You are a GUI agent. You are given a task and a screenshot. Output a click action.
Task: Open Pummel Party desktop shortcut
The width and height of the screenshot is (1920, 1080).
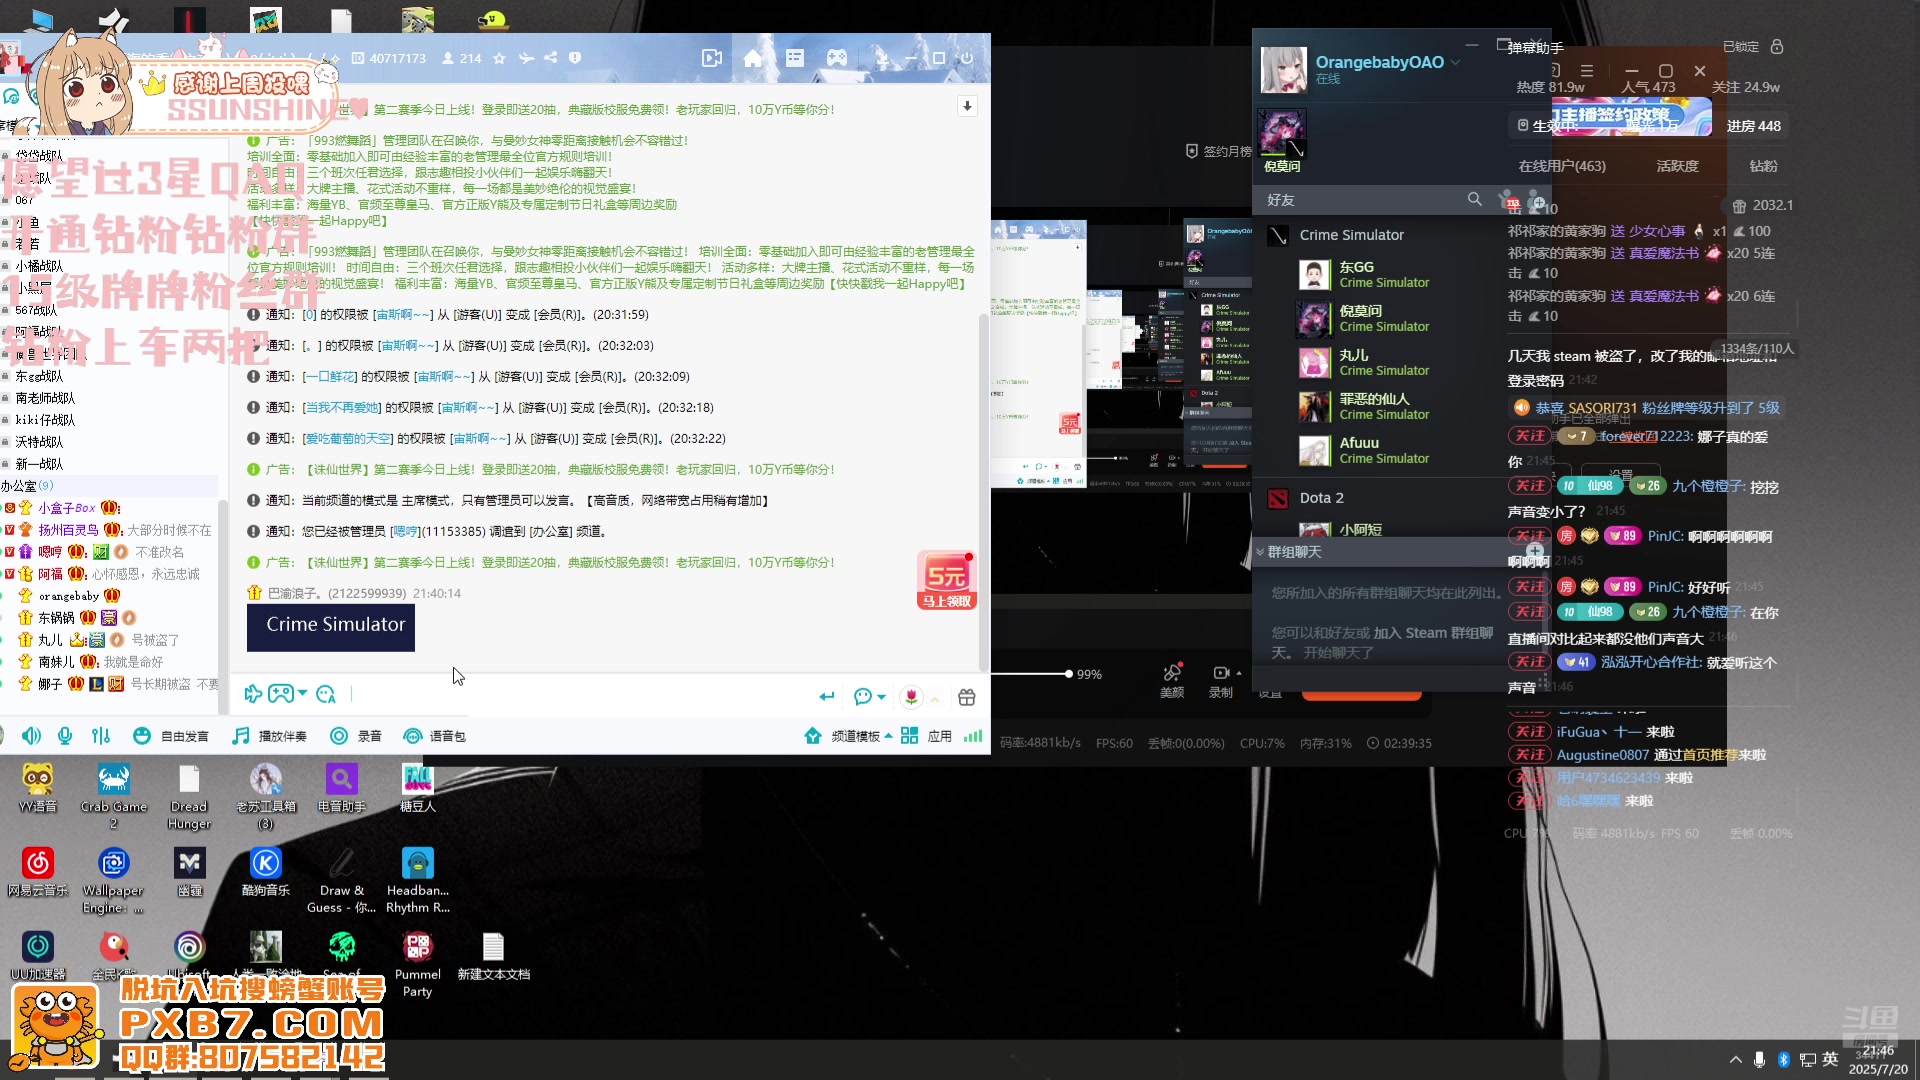417,964
